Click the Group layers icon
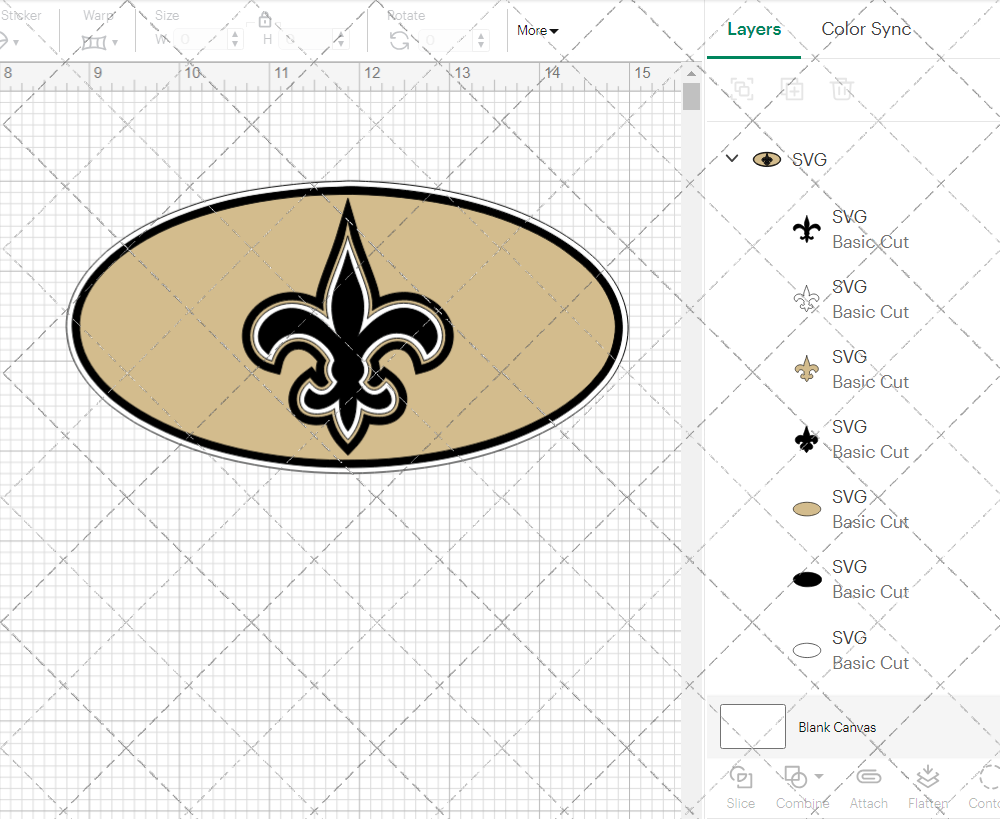The image size is (1000, 819). (x=742, y=89)
